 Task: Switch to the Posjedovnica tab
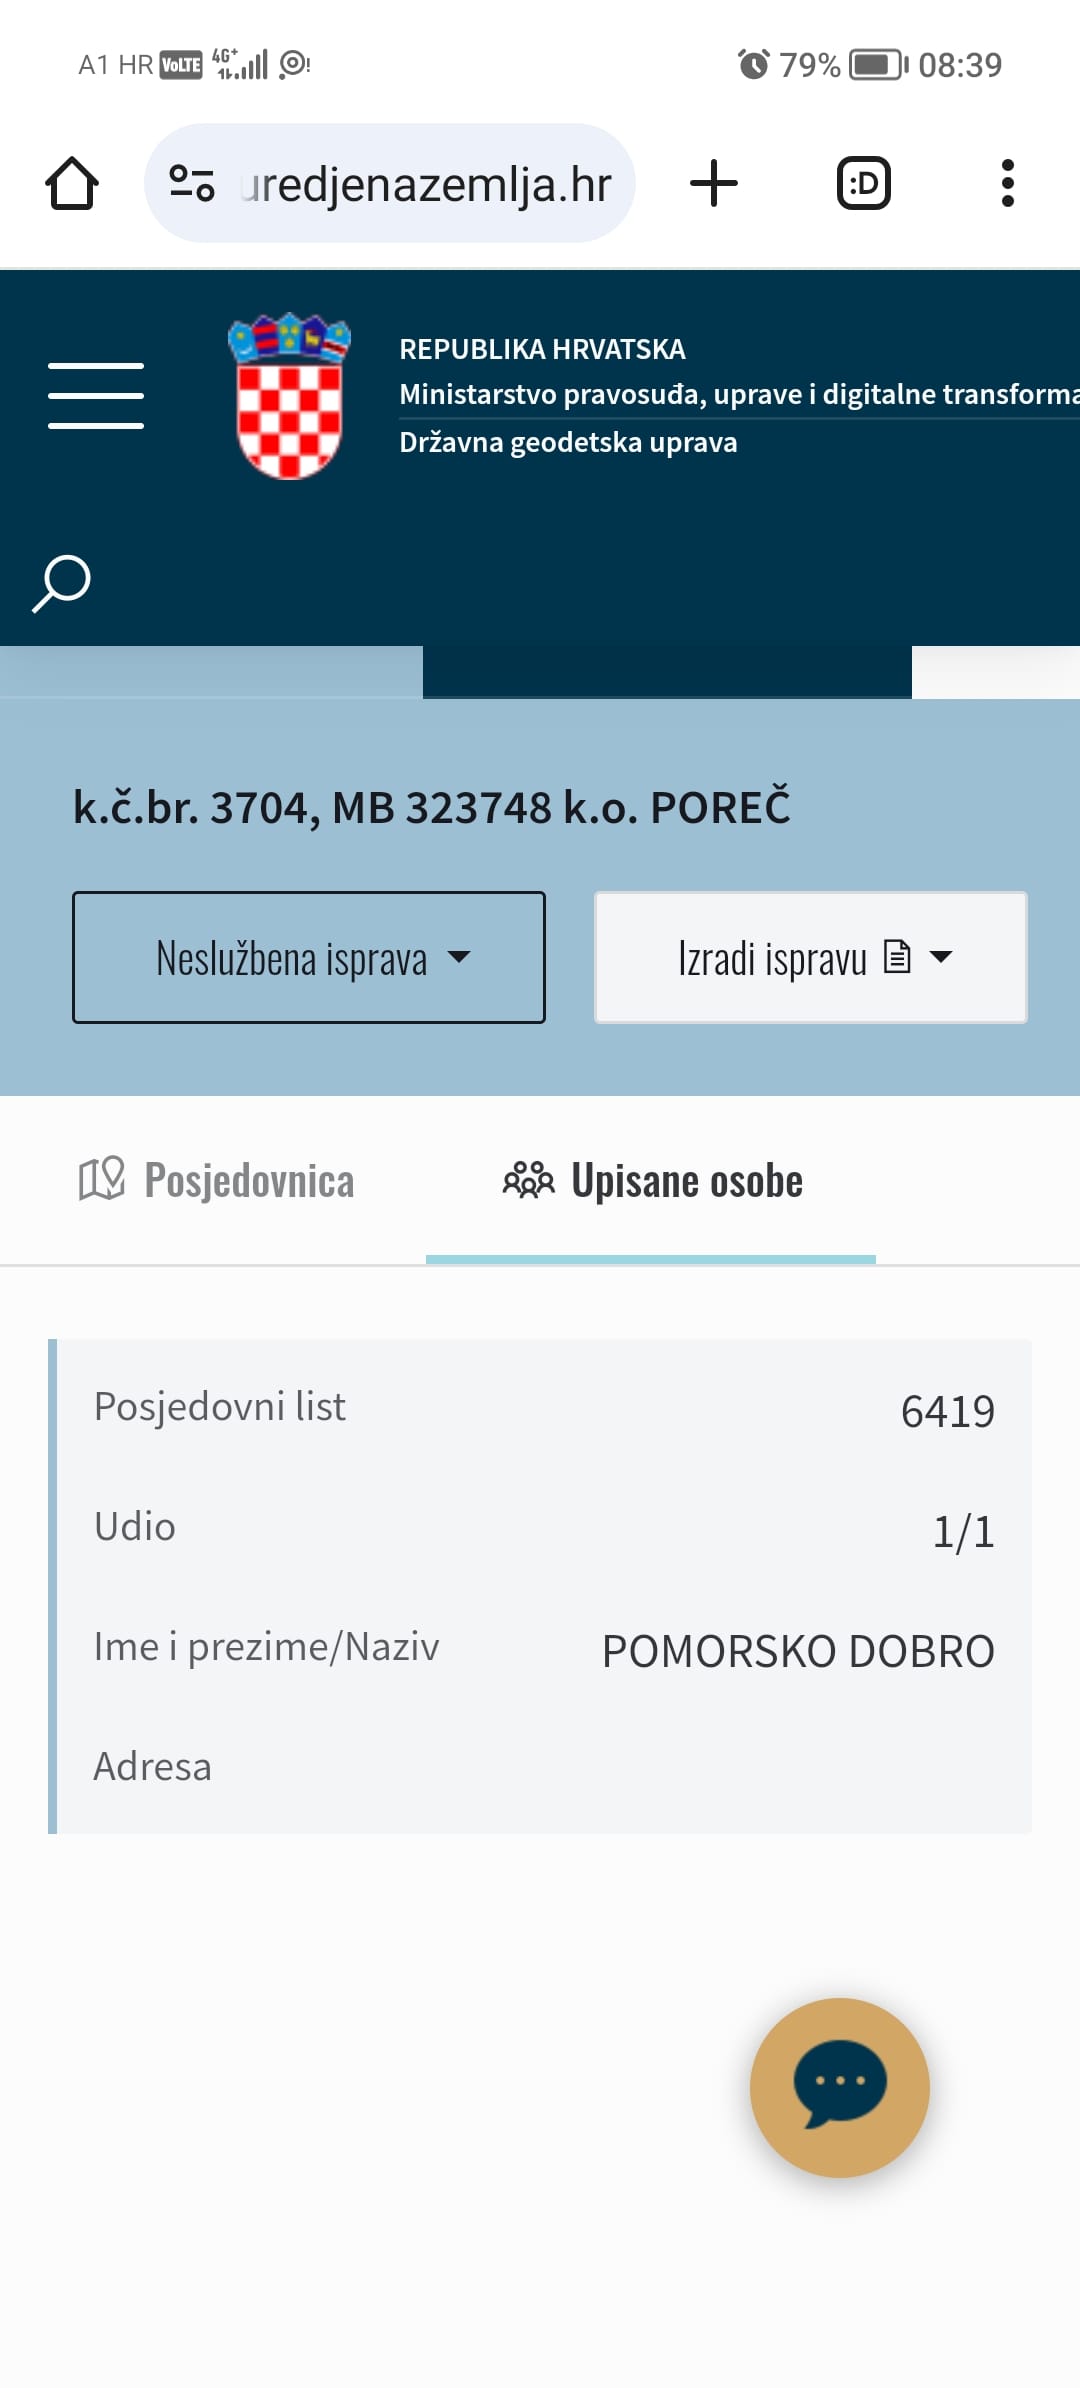pos(217,1181)
